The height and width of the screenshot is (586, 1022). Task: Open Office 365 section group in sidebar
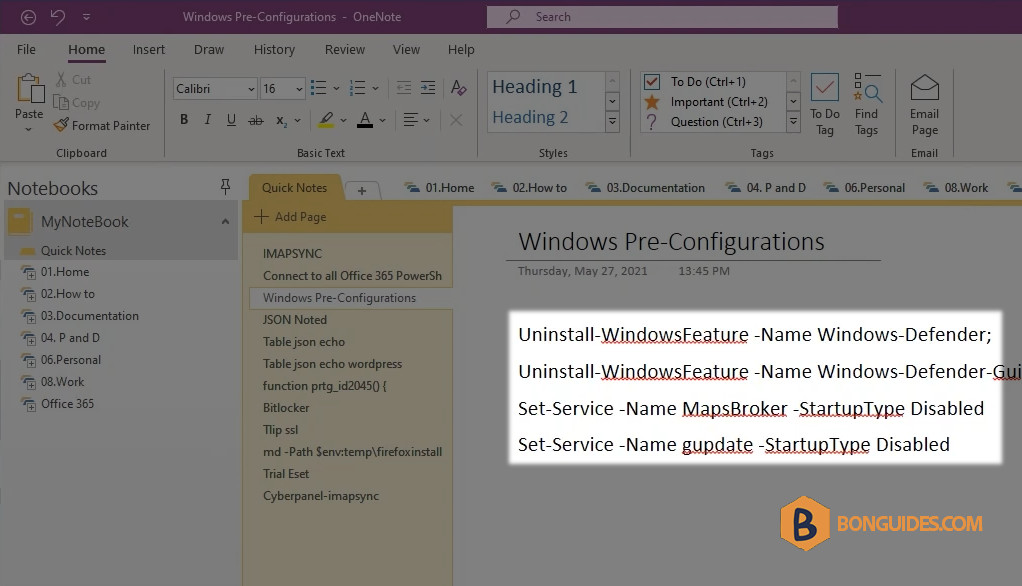click(x=67, y=404)
